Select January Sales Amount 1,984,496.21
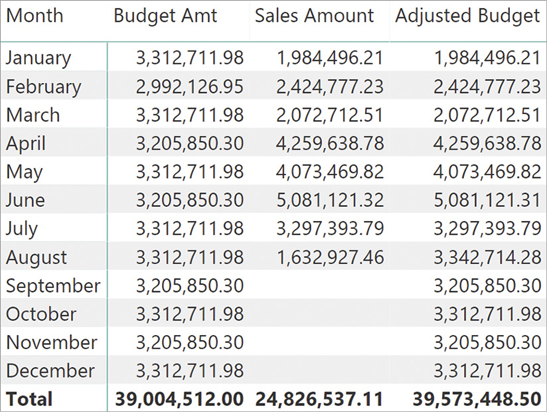This screenshot has height=412, width=547. (330, 58)
